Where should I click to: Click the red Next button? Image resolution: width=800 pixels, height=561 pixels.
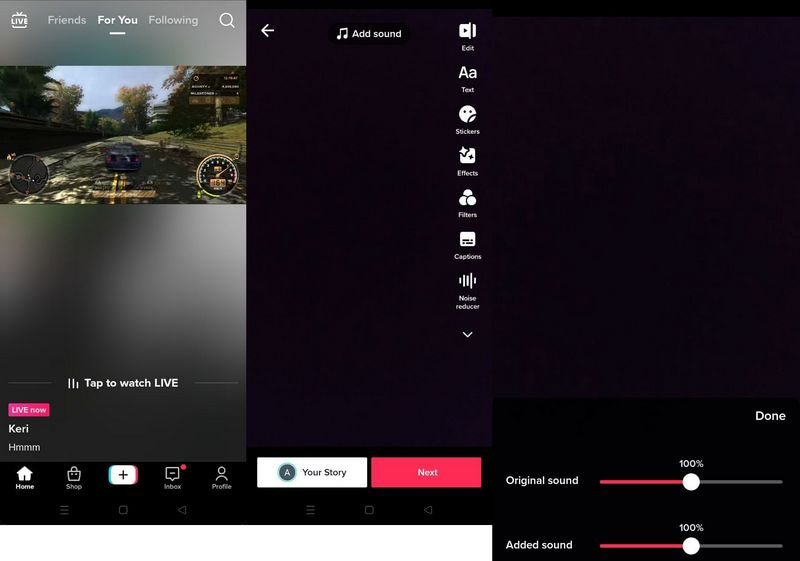(426, 472)
